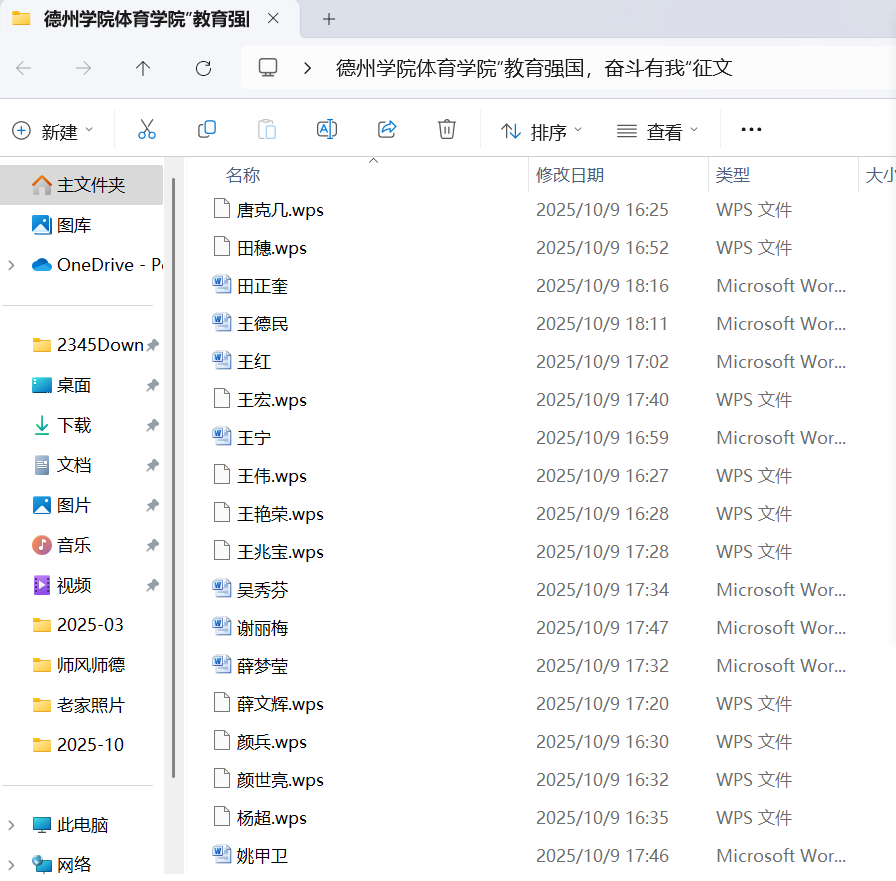Open a new tab with plus button
This screenshot has height=881, width=896.
click(x=329, y=19)
